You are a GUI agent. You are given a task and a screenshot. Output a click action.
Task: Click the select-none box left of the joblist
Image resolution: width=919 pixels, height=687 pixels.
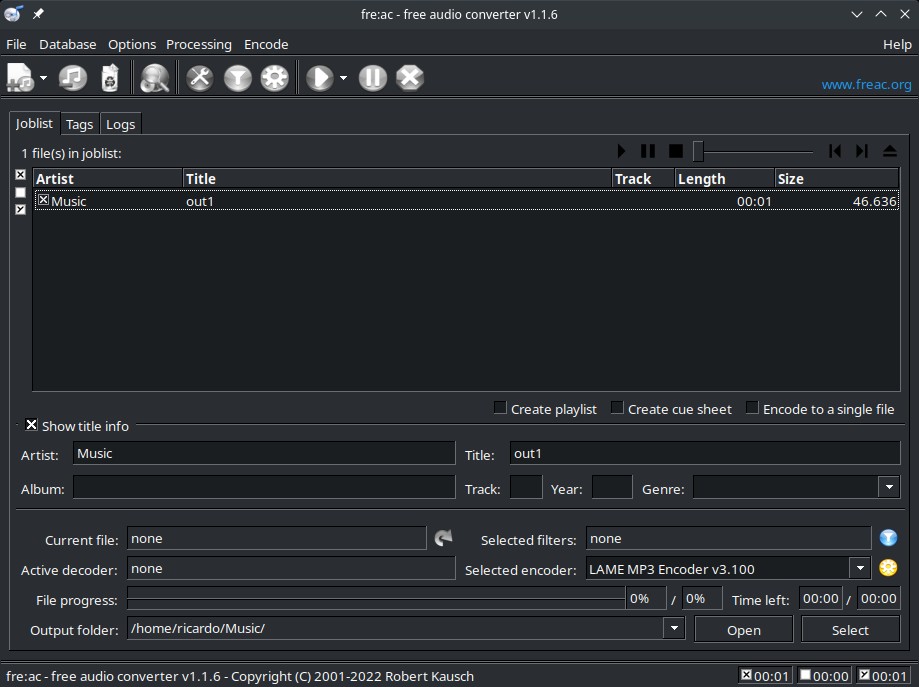click(21, 192)
